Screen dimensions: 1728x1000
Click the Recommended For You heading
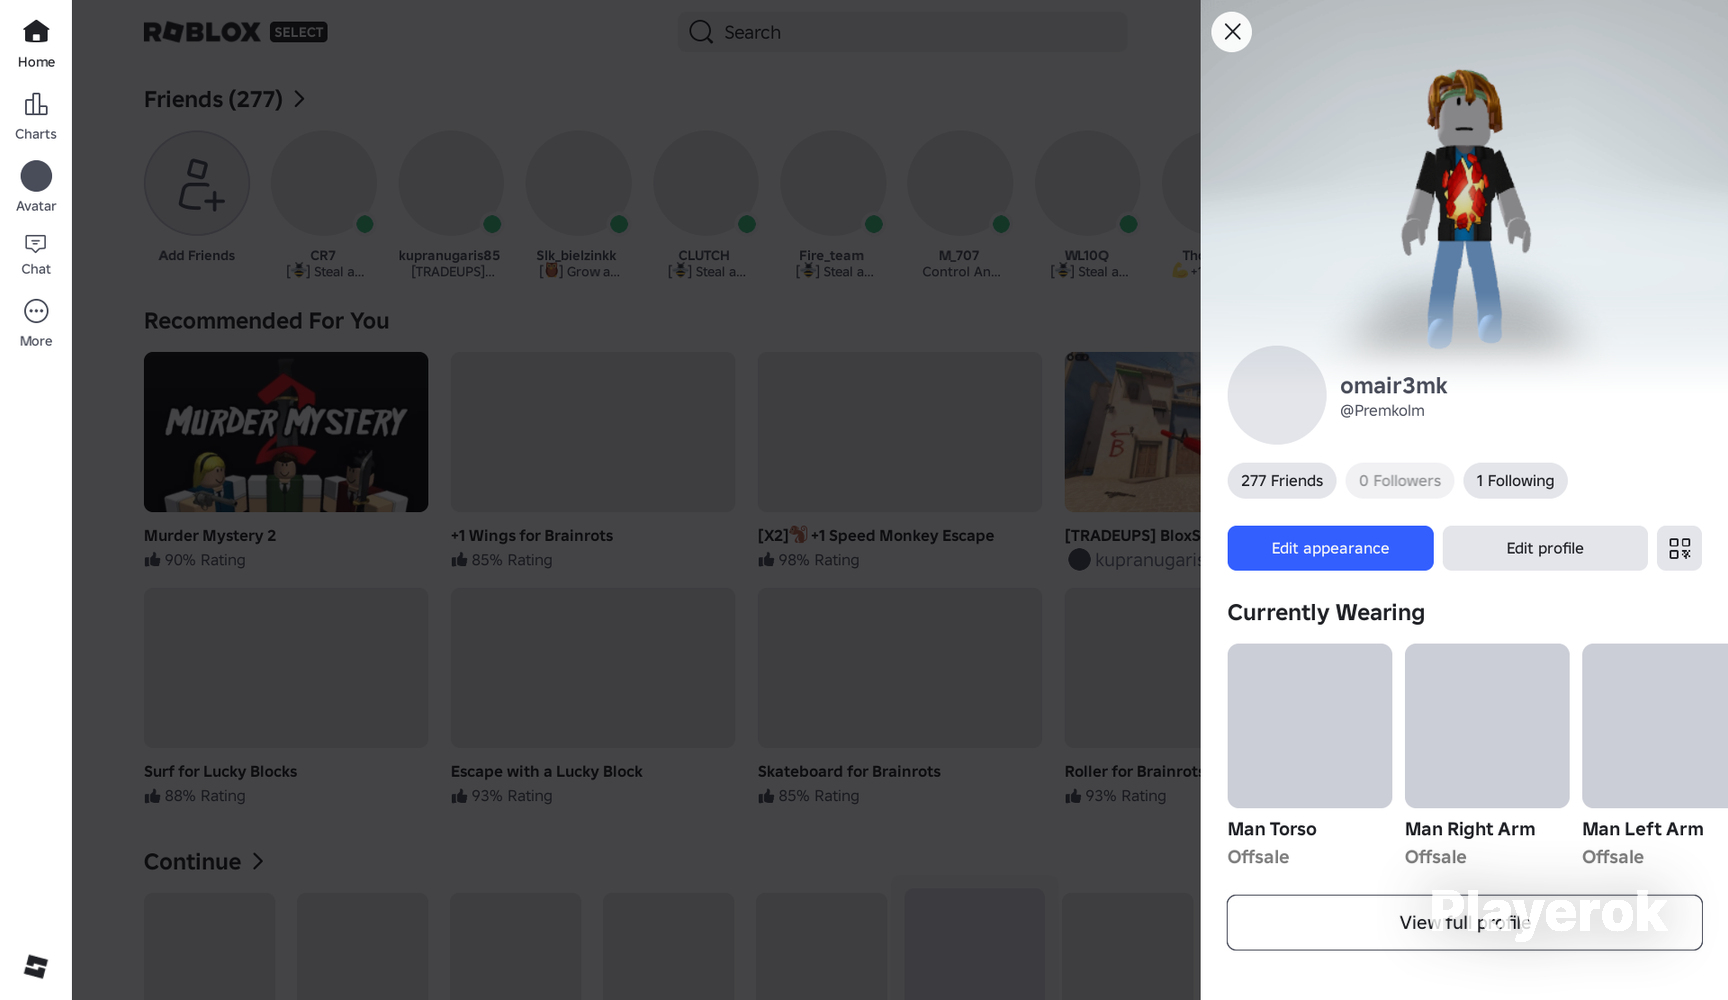pos(266,321)
